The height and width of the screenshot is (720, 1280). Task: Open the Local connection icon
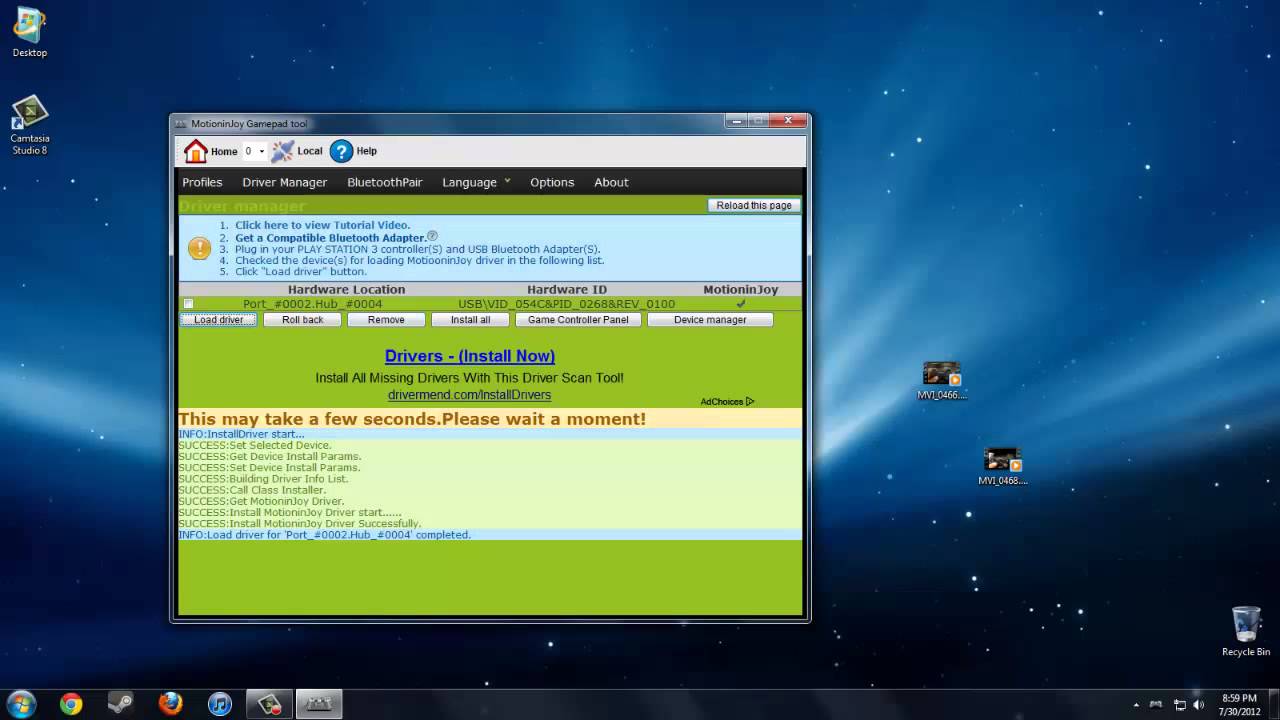(283, 151)
